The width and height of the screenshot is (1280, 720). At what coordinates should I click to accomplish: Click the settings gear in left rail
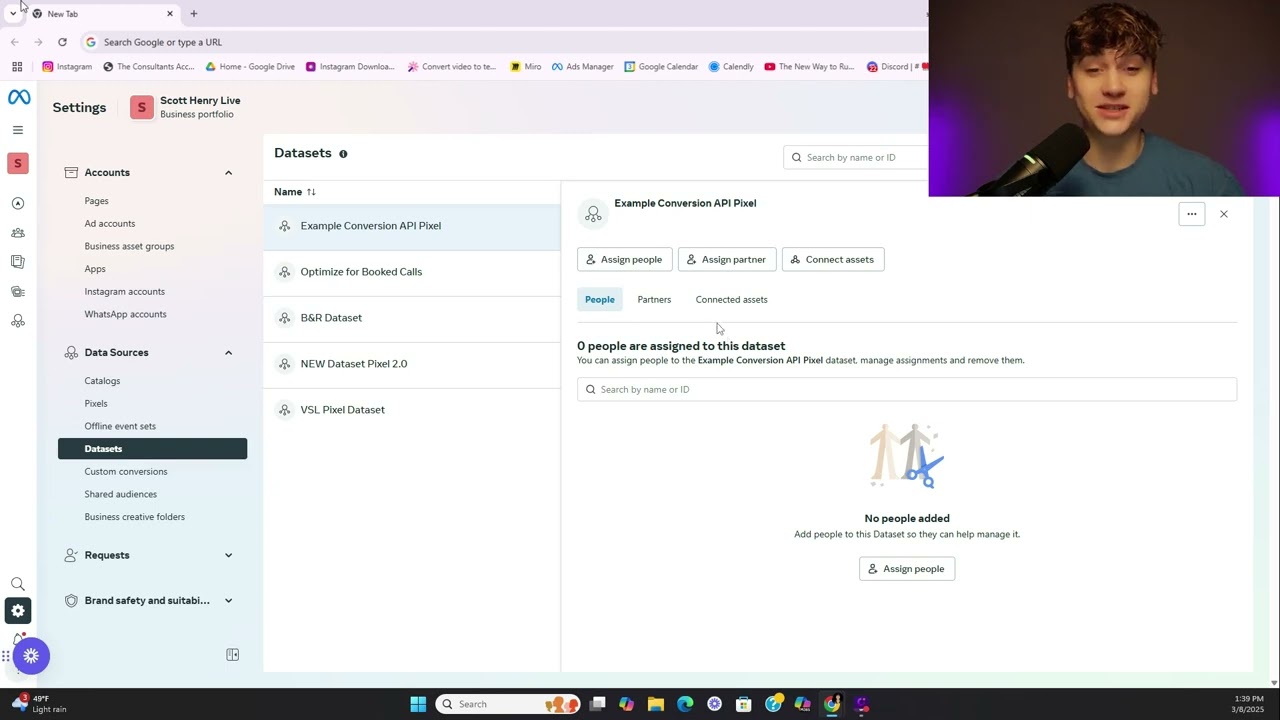pyautogui.click(x=18, y=611)
